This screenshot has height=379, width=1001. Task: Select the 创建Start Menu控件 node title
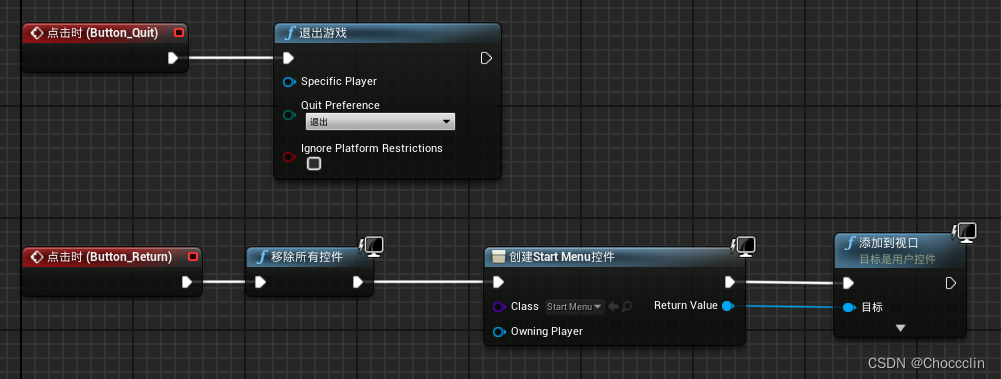tap(562, 258)
